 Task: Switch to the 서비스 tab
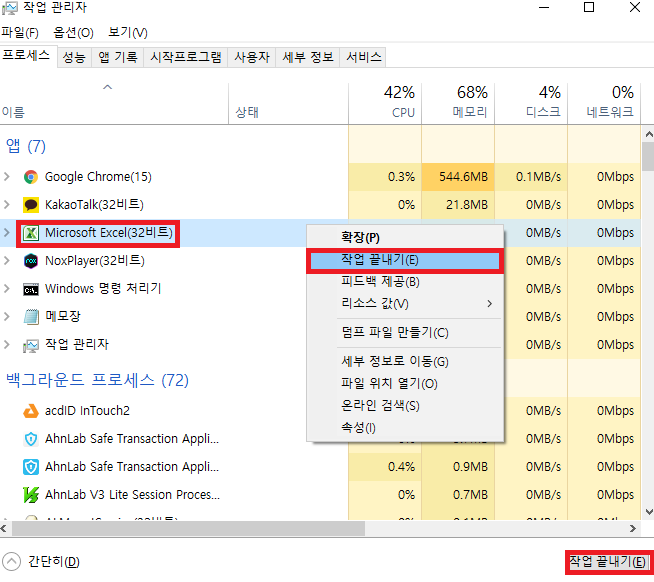click(364, 57)
